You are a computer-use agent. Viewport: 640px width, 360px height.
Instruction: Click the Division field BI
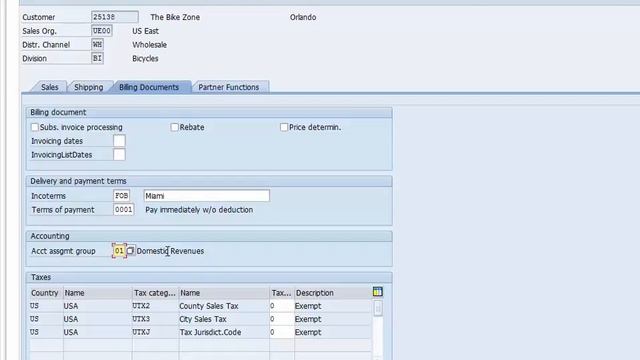coord(97,58)
